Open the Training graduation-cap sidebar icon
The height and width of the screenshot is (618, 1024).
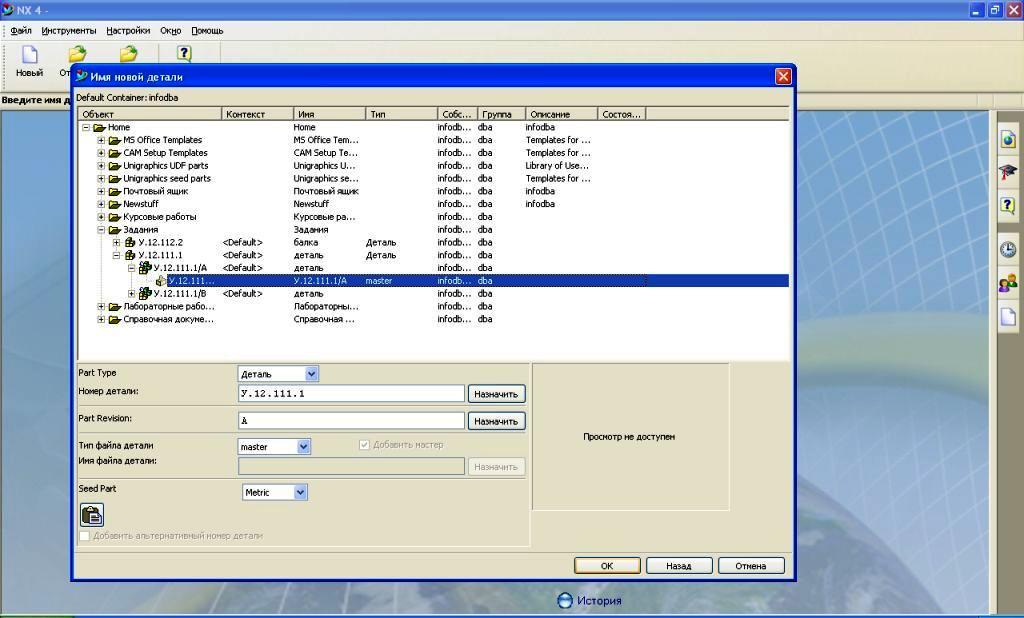point(1008,172)
